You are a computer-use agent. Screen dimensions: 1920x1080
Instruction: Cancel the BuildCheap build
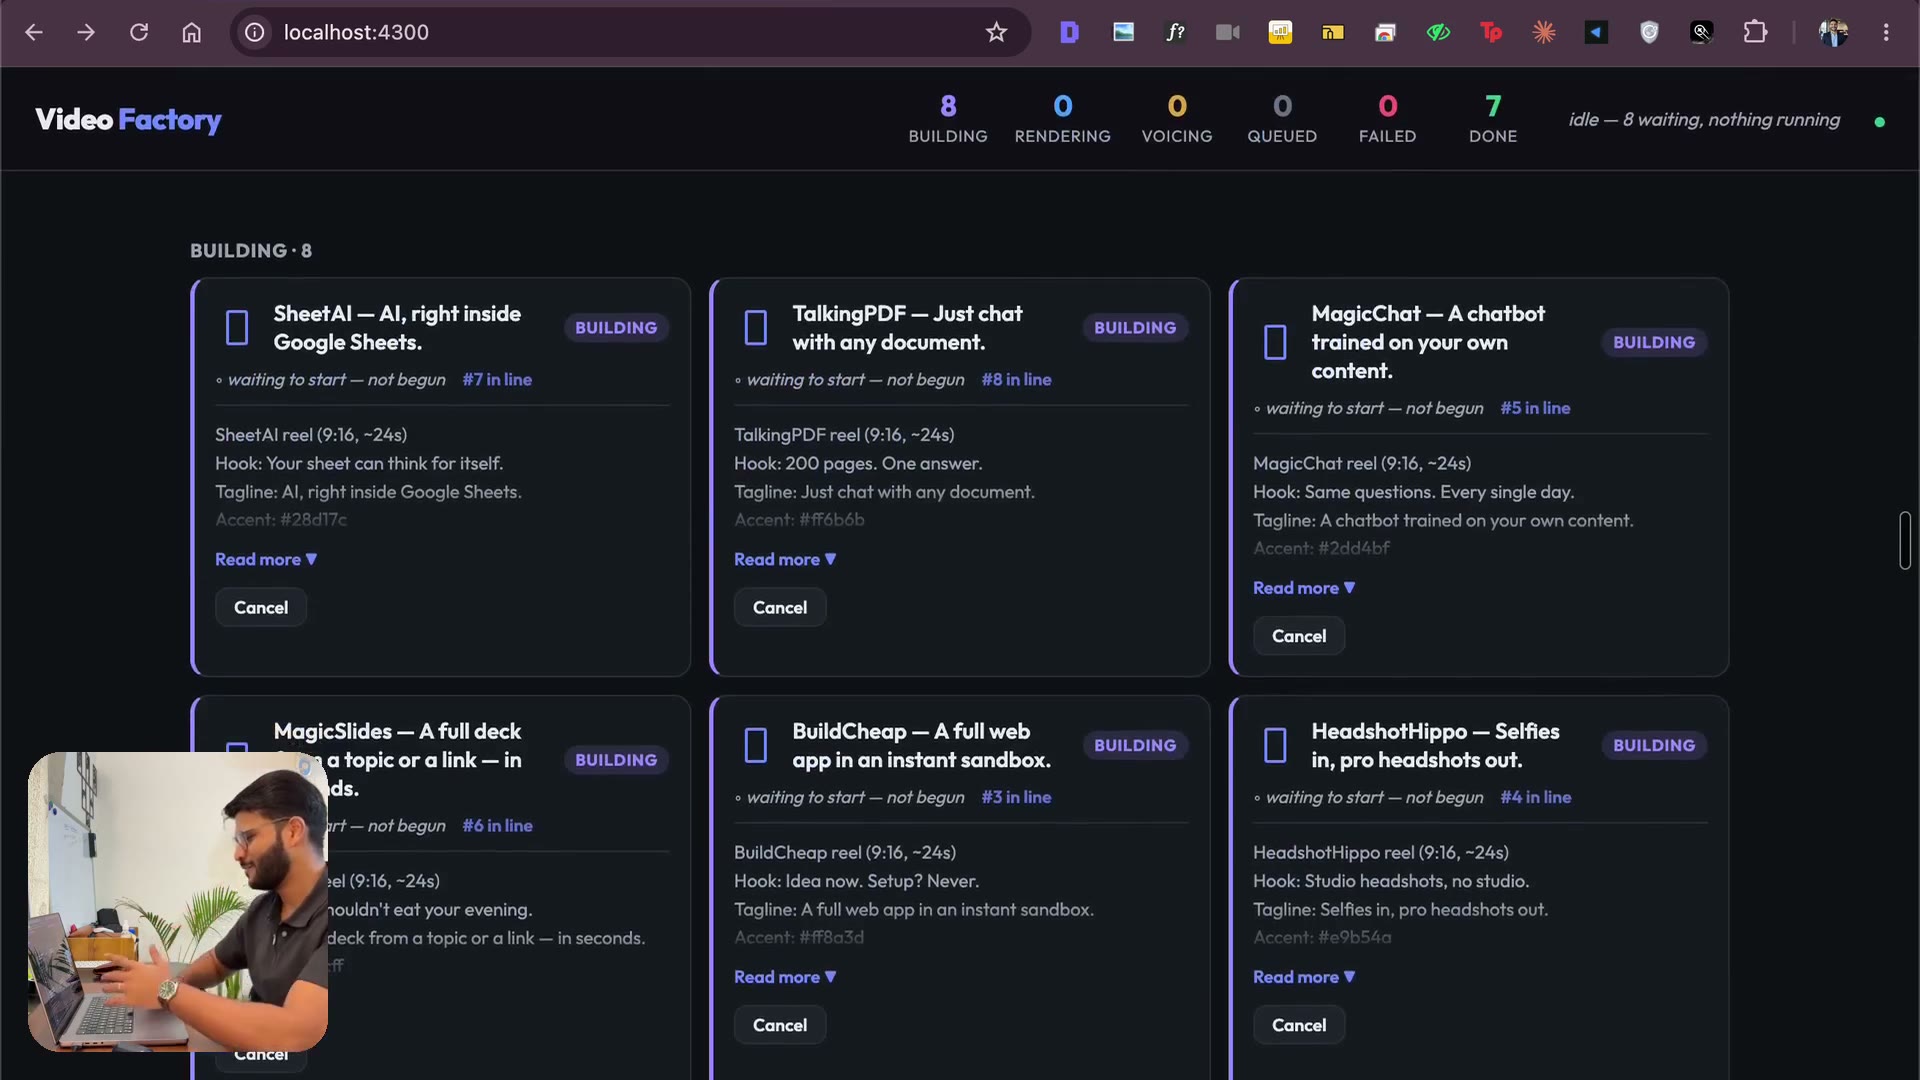coord(780,1025)
